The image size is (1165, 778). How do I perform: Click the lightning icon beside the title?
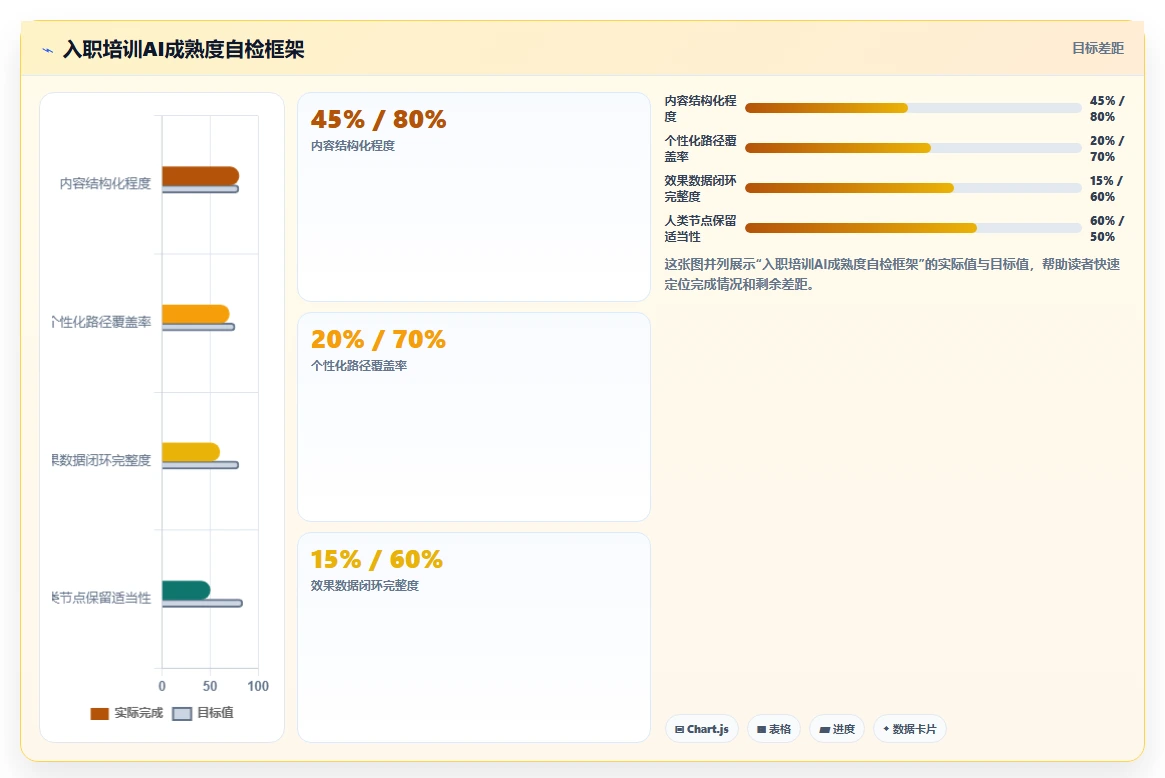tap(48, 51)
